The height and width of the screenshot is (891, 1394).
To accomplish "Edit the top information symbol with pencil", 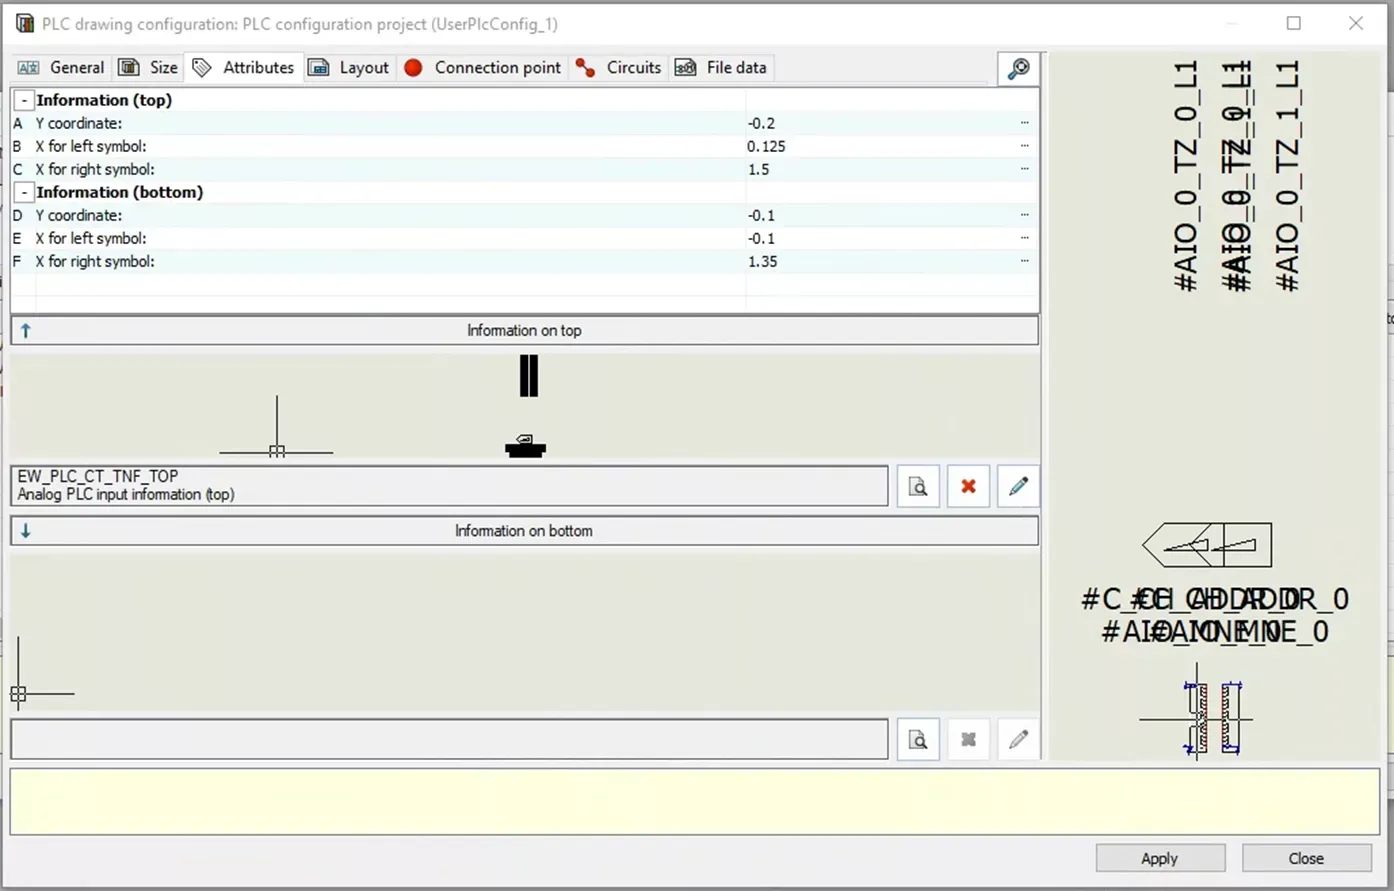I will pos(1018,487).
